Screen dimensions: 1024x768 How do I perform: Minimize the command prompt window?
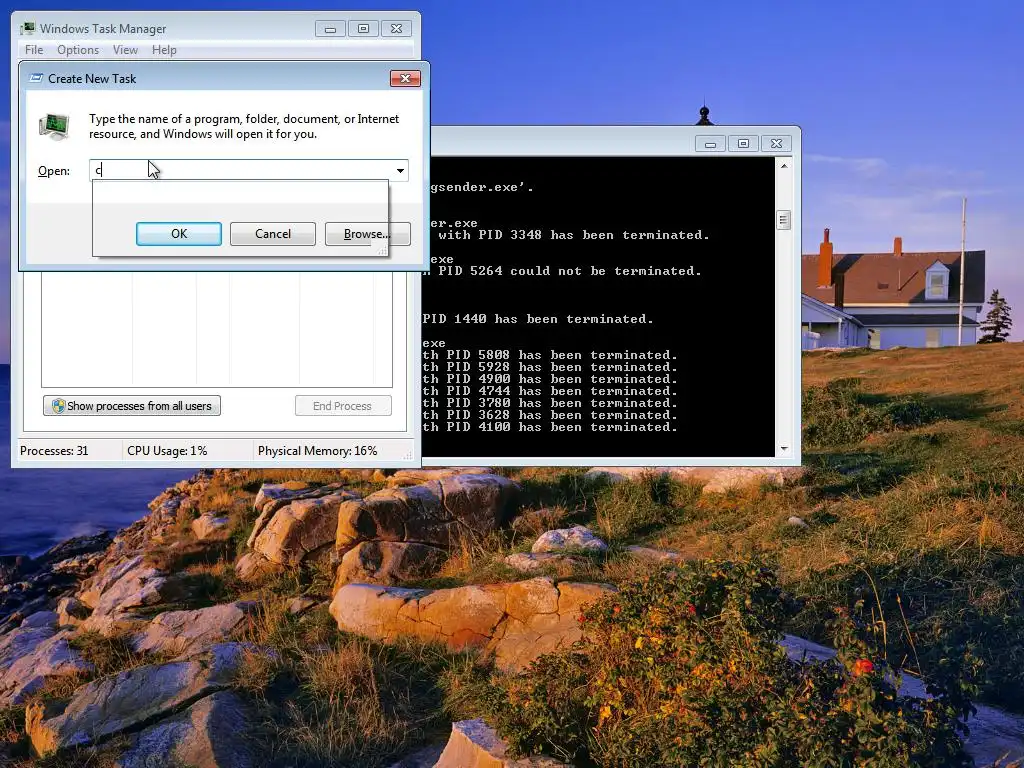pos(711,144)
